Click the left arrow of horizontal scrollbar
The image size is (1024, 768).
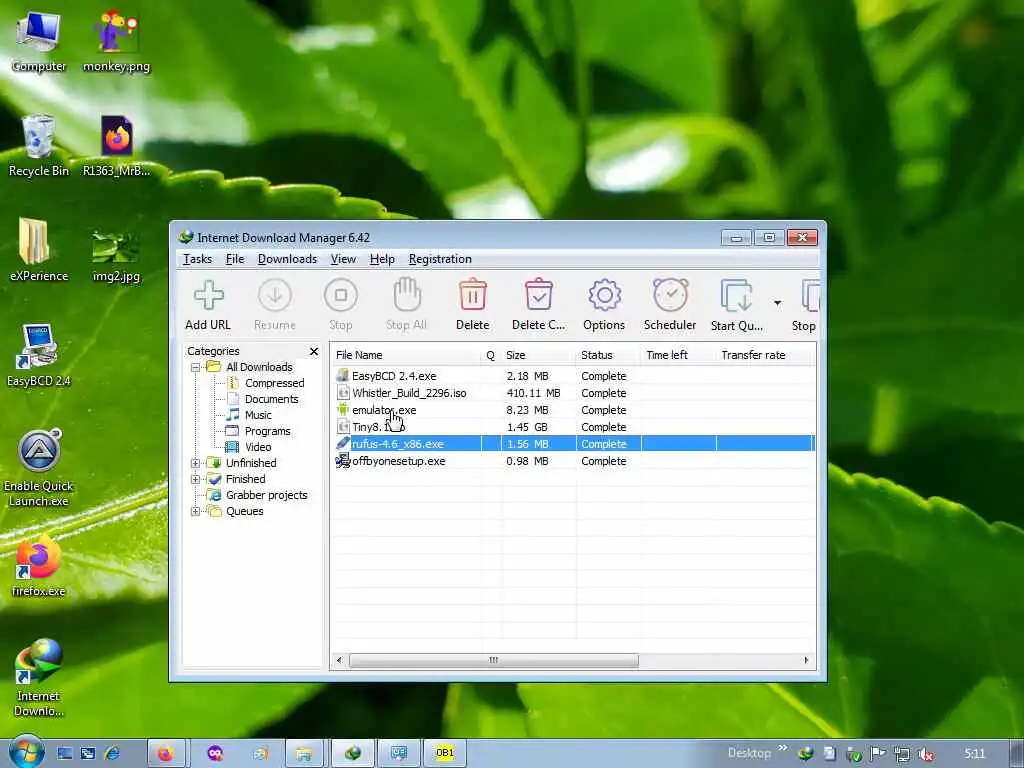click(338, 660)
